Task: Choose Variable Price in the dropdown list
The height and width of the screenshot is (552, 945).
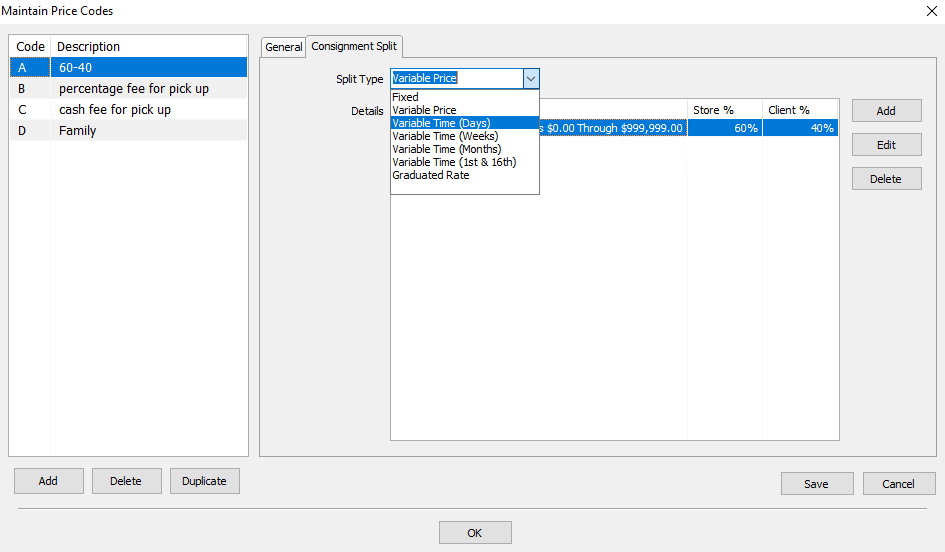Action: 465,110
